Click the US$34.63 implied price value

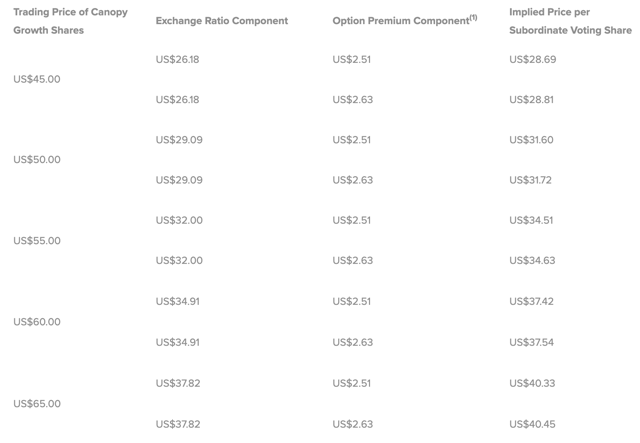click(532, 260)
